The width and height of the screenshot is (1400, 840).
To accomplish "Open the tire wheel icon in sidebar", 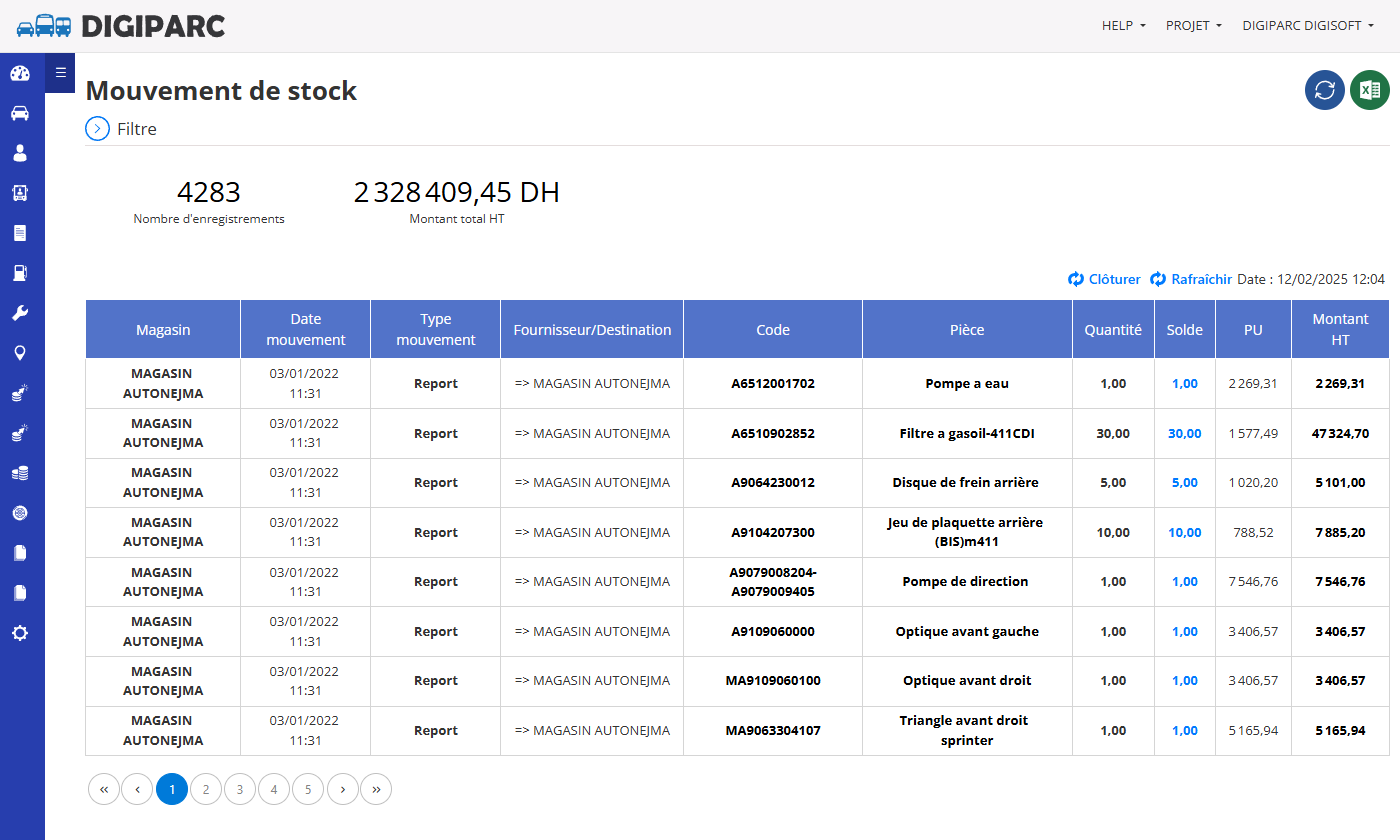I will tap(20, 513).
